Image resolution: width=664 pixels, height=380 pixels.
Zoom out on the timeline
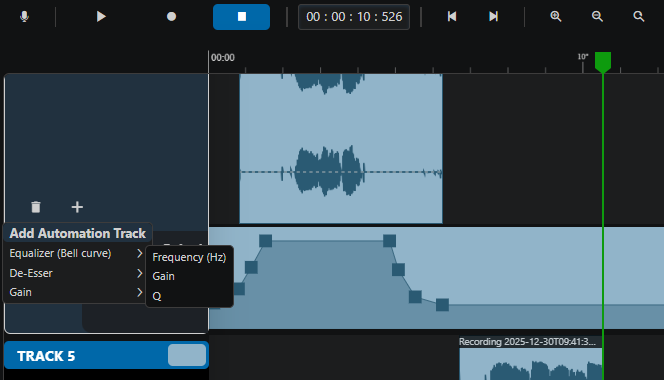tap(597, 17)
